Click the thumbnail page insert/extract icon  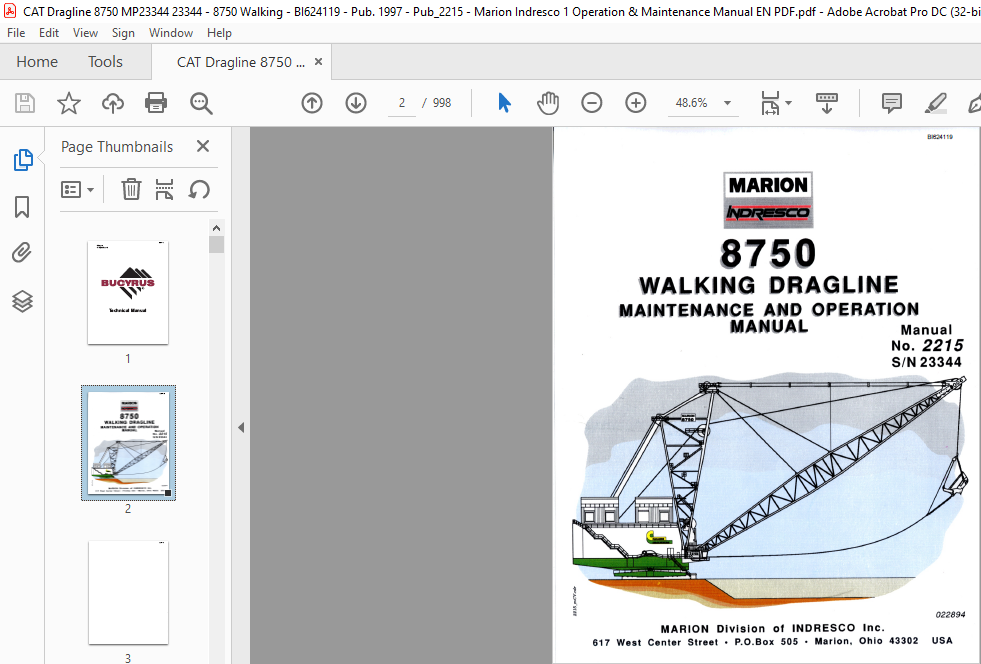164,189
